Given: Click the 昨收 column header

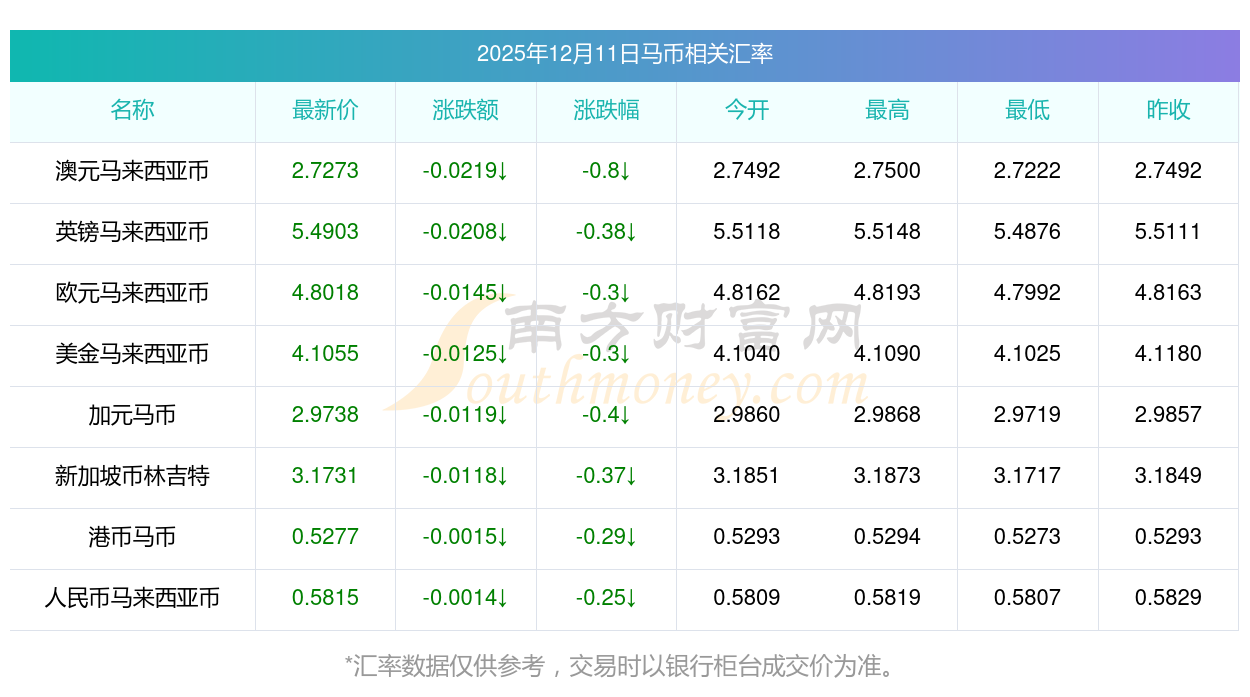Looking at the screenshot, I should 1168,110.
